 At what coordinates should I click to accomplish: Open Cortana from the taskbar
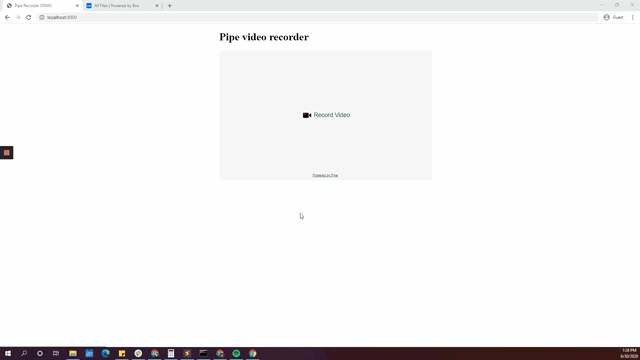40,353
